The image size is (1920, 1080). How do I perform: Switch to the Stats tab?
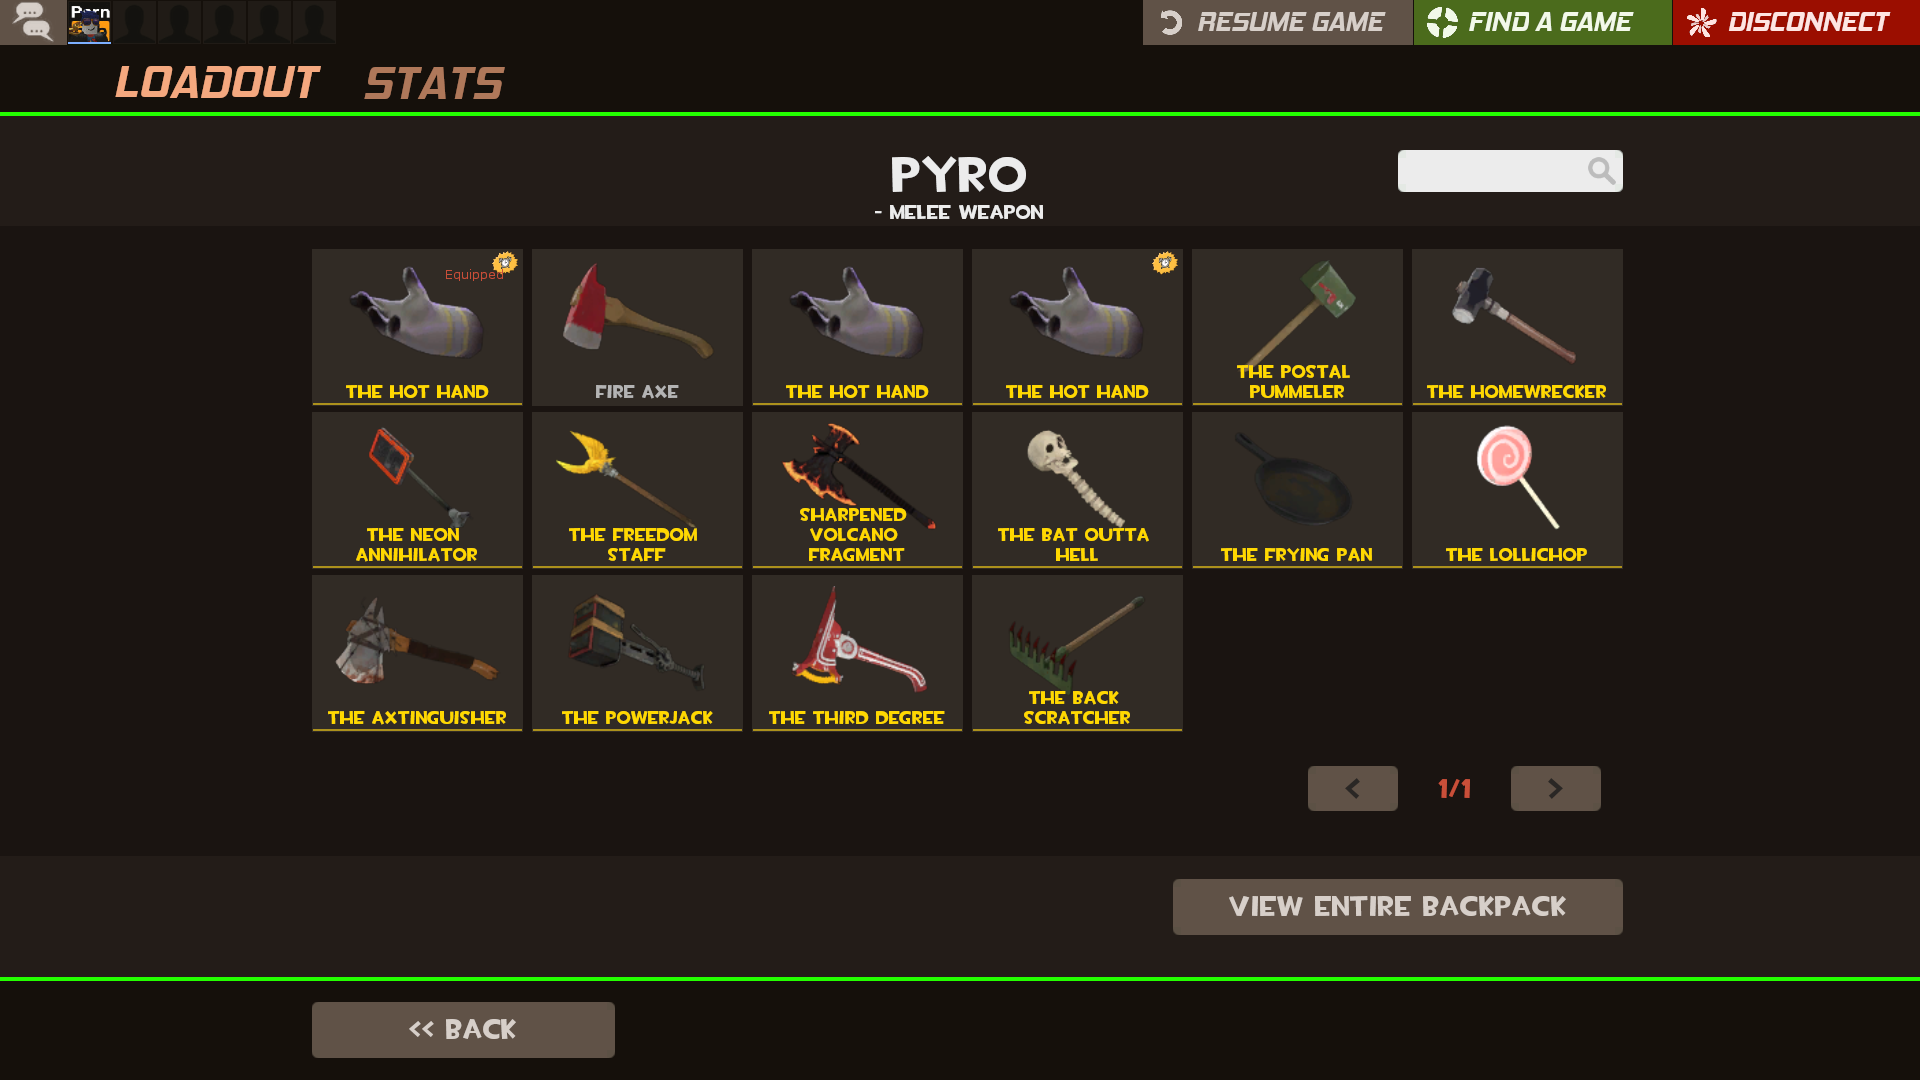[x=434, y=83]
